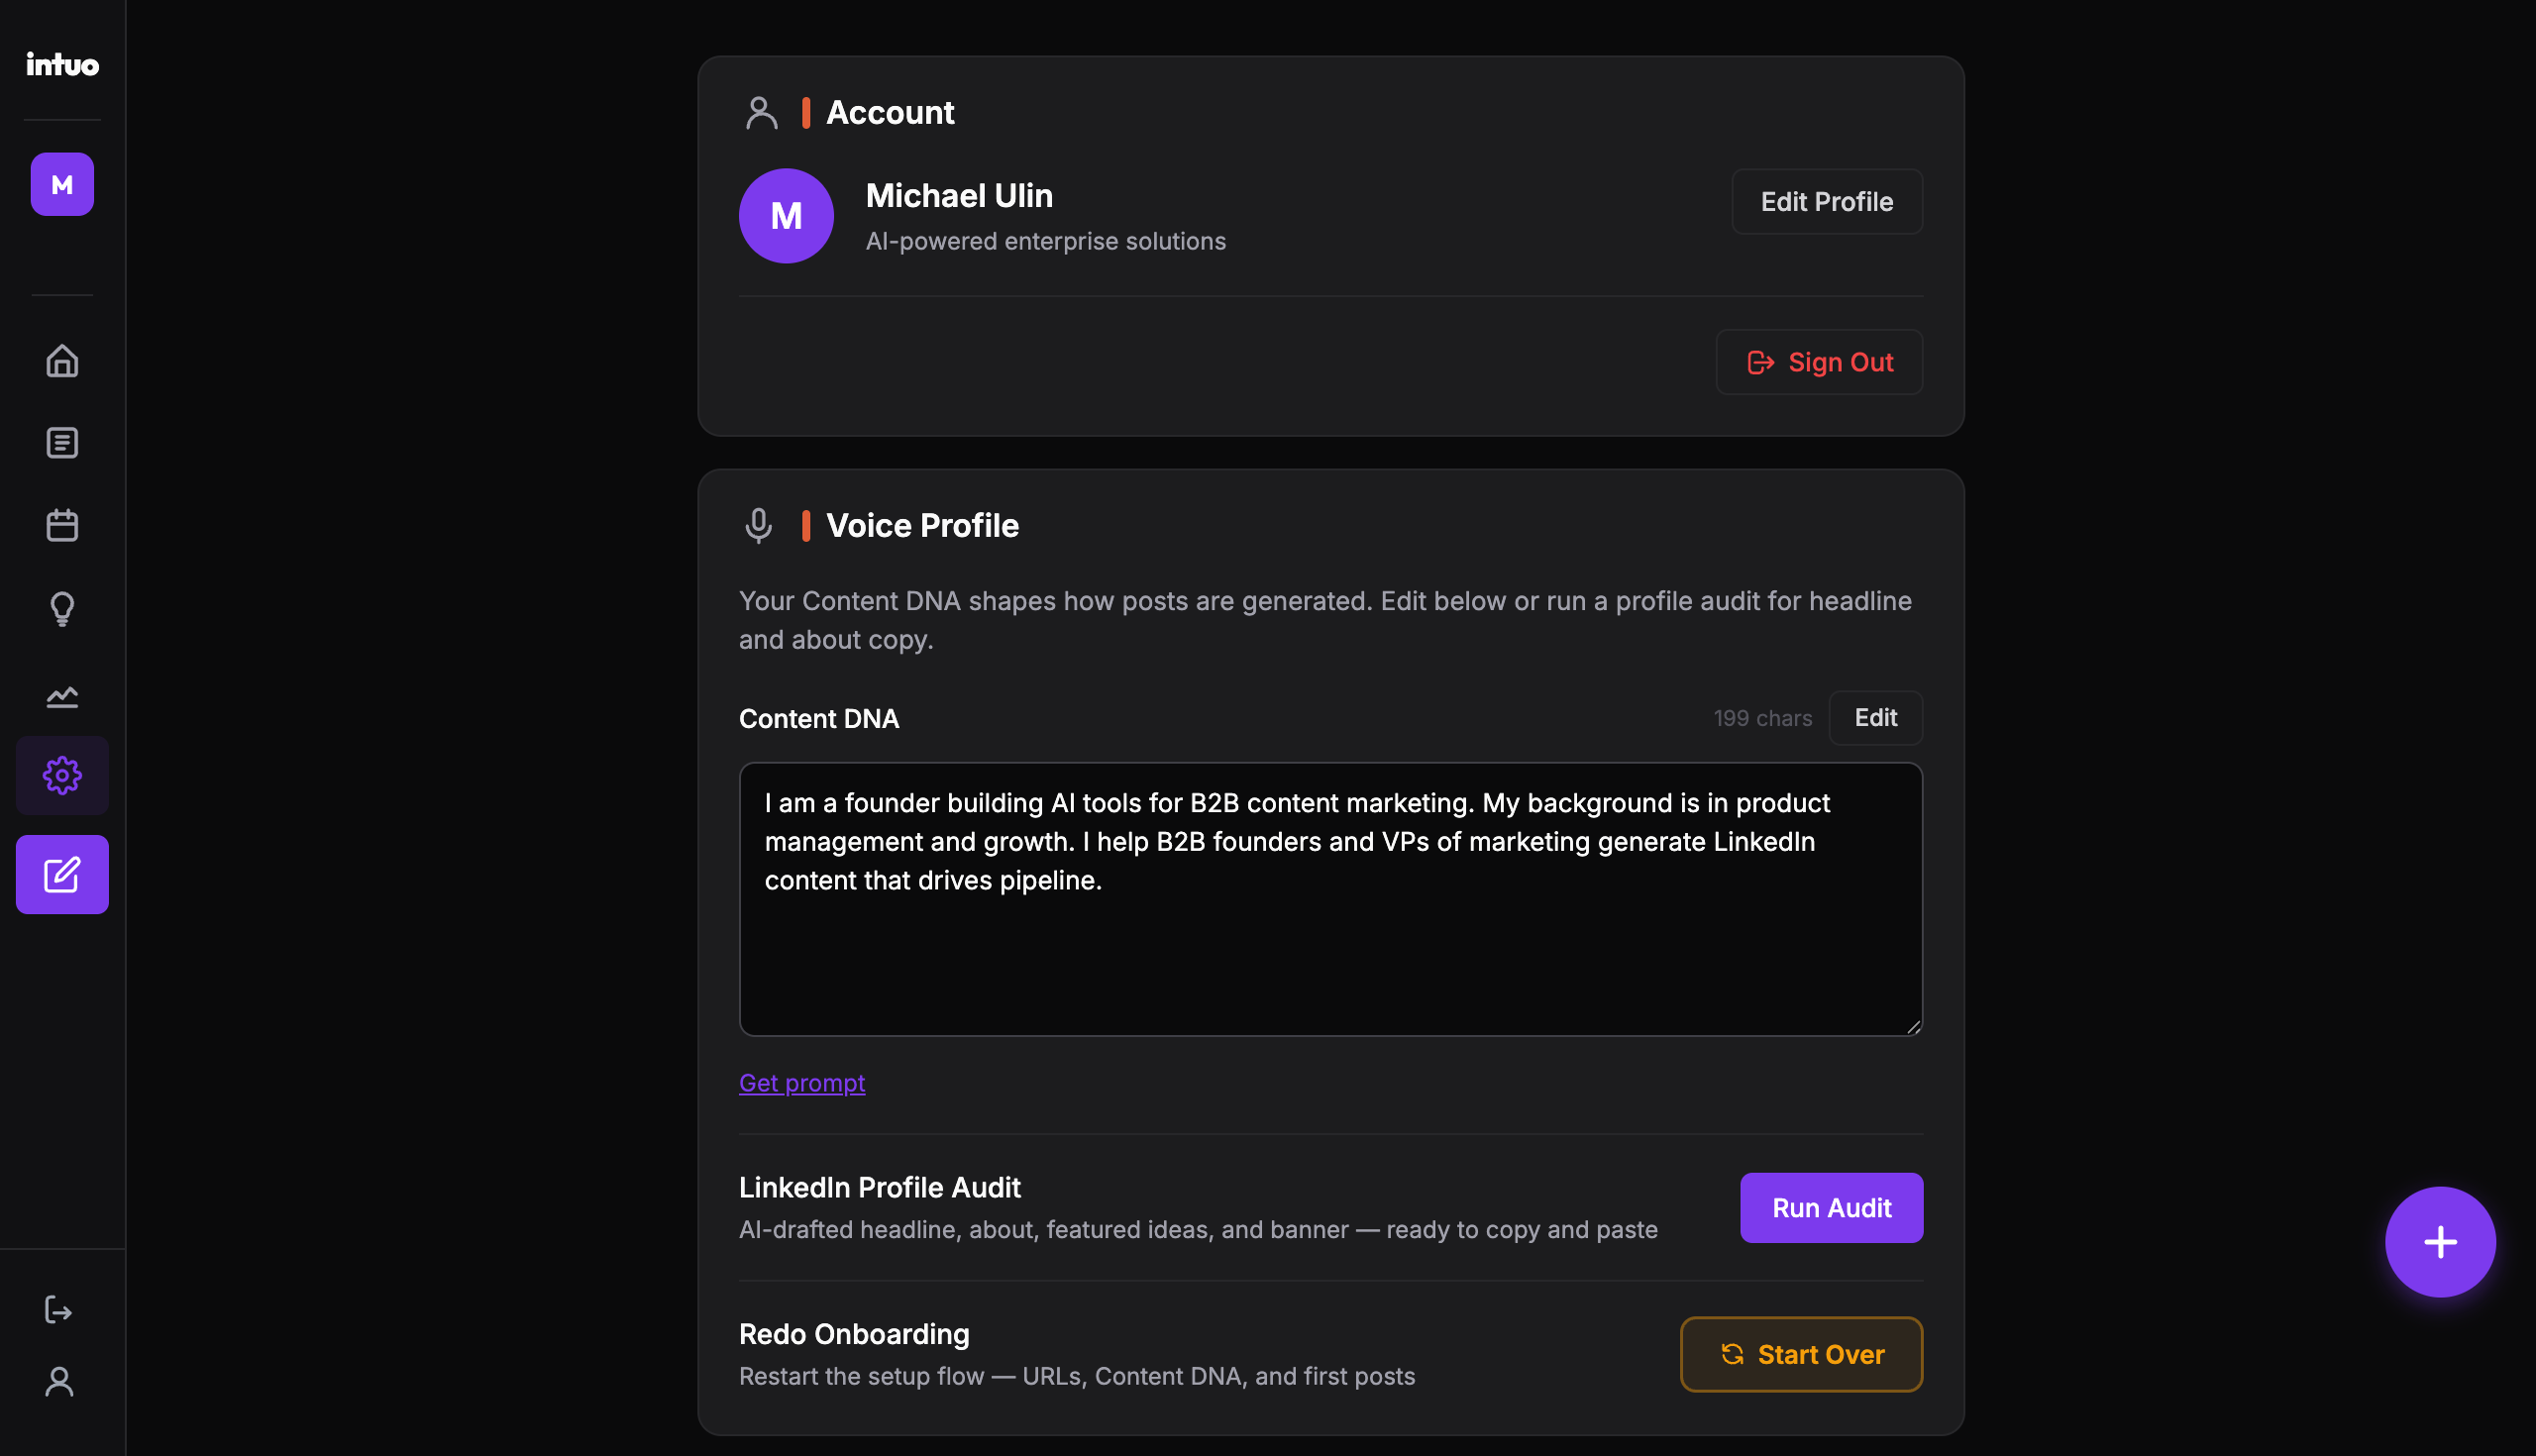
Task: Run the LinkedIn Profile Audit
Action: [1830, 1208]
